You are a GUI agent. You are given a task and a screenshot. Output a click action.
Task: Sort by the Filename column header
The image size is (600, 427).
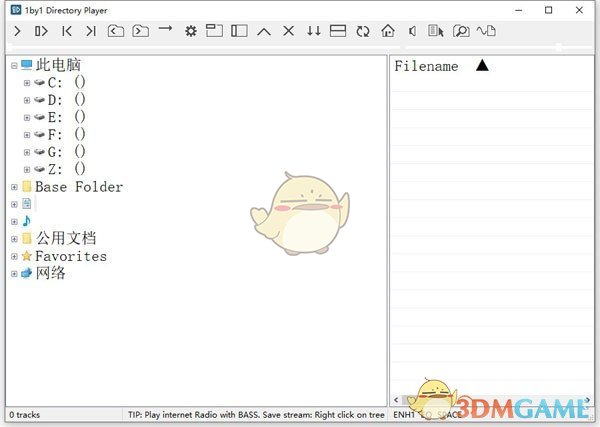click(x=426, y=66)
